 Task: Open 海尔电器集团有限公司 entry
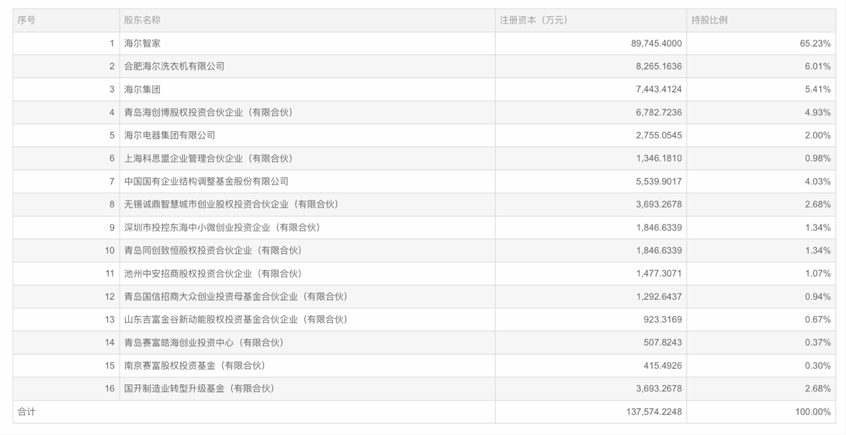coord(169,135)
